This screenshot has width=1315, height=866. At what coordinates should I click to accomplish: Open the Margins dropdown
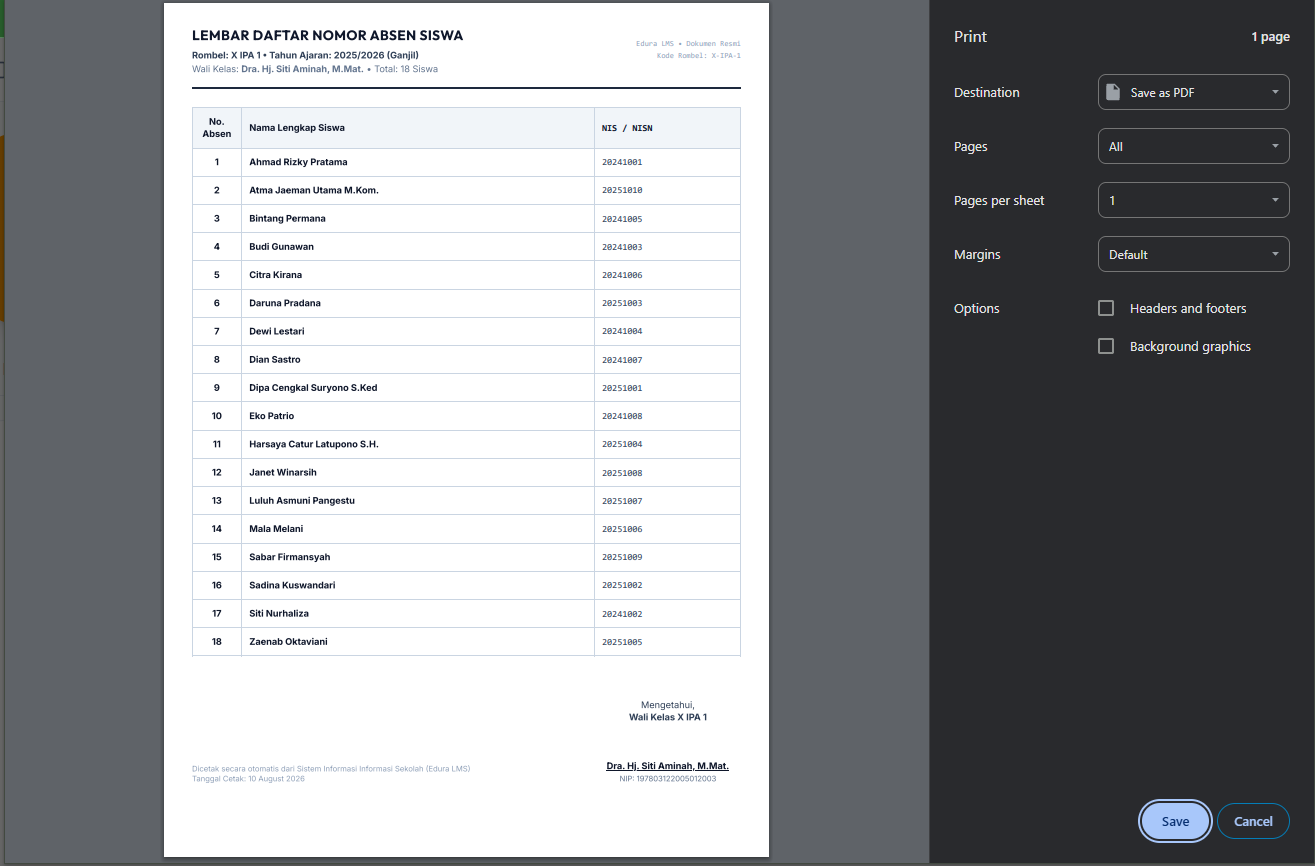tap(1193, 254)
